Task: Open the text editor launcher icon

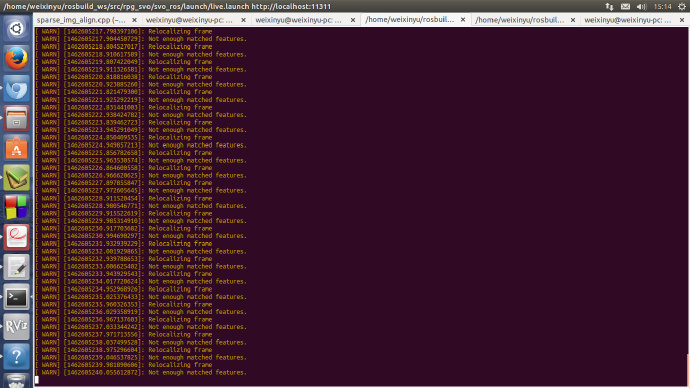Action: [x=16, y=267]
